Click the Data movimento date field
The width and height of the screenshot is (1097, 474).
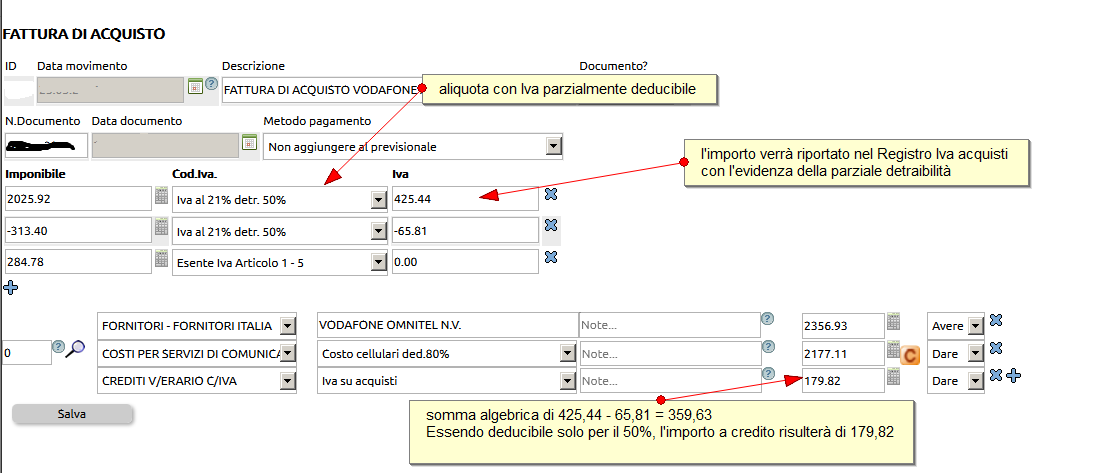click(x=111, y=89)
